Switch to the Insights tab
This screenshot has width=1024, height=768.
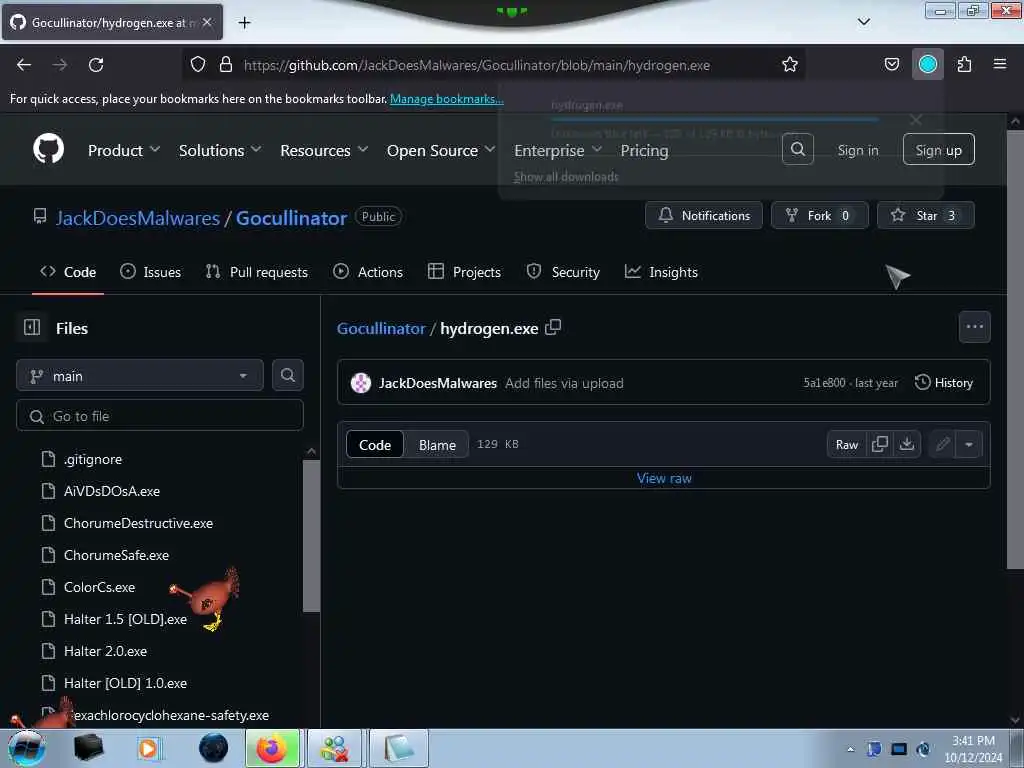tap(661, 272)
